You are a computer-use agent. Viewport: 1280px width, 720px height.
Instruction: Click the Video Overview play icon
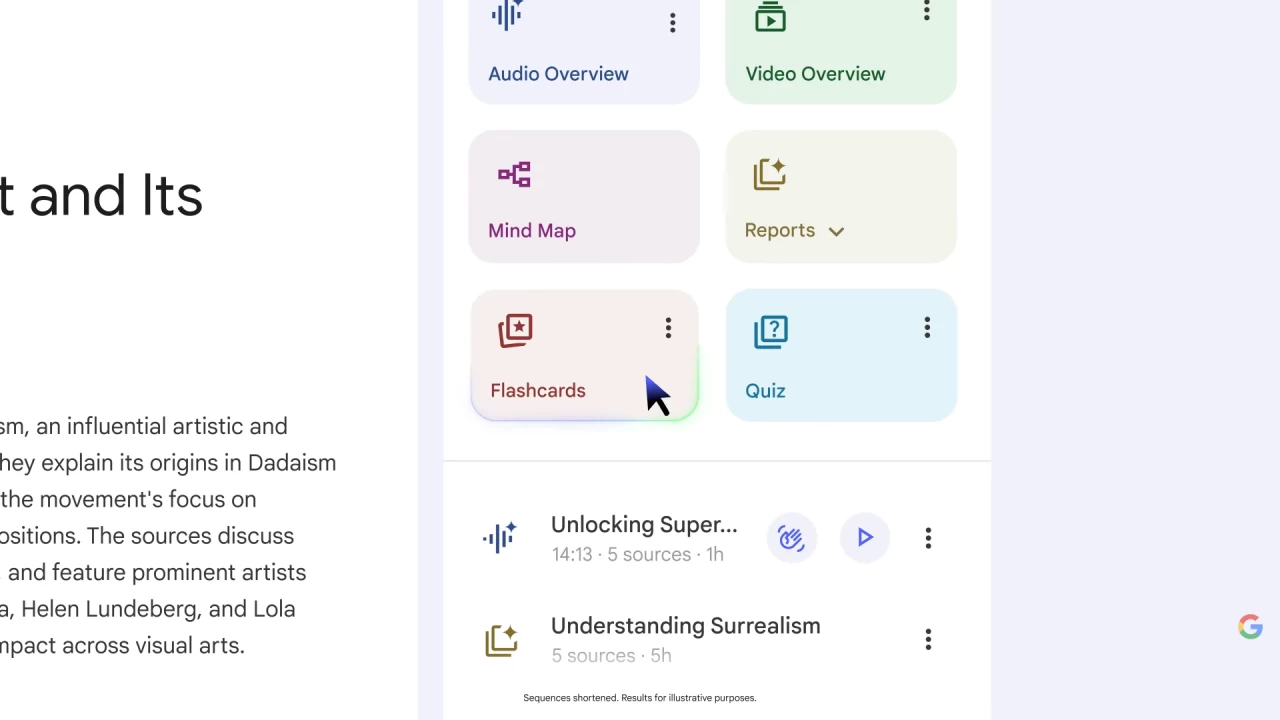(770, 17)
